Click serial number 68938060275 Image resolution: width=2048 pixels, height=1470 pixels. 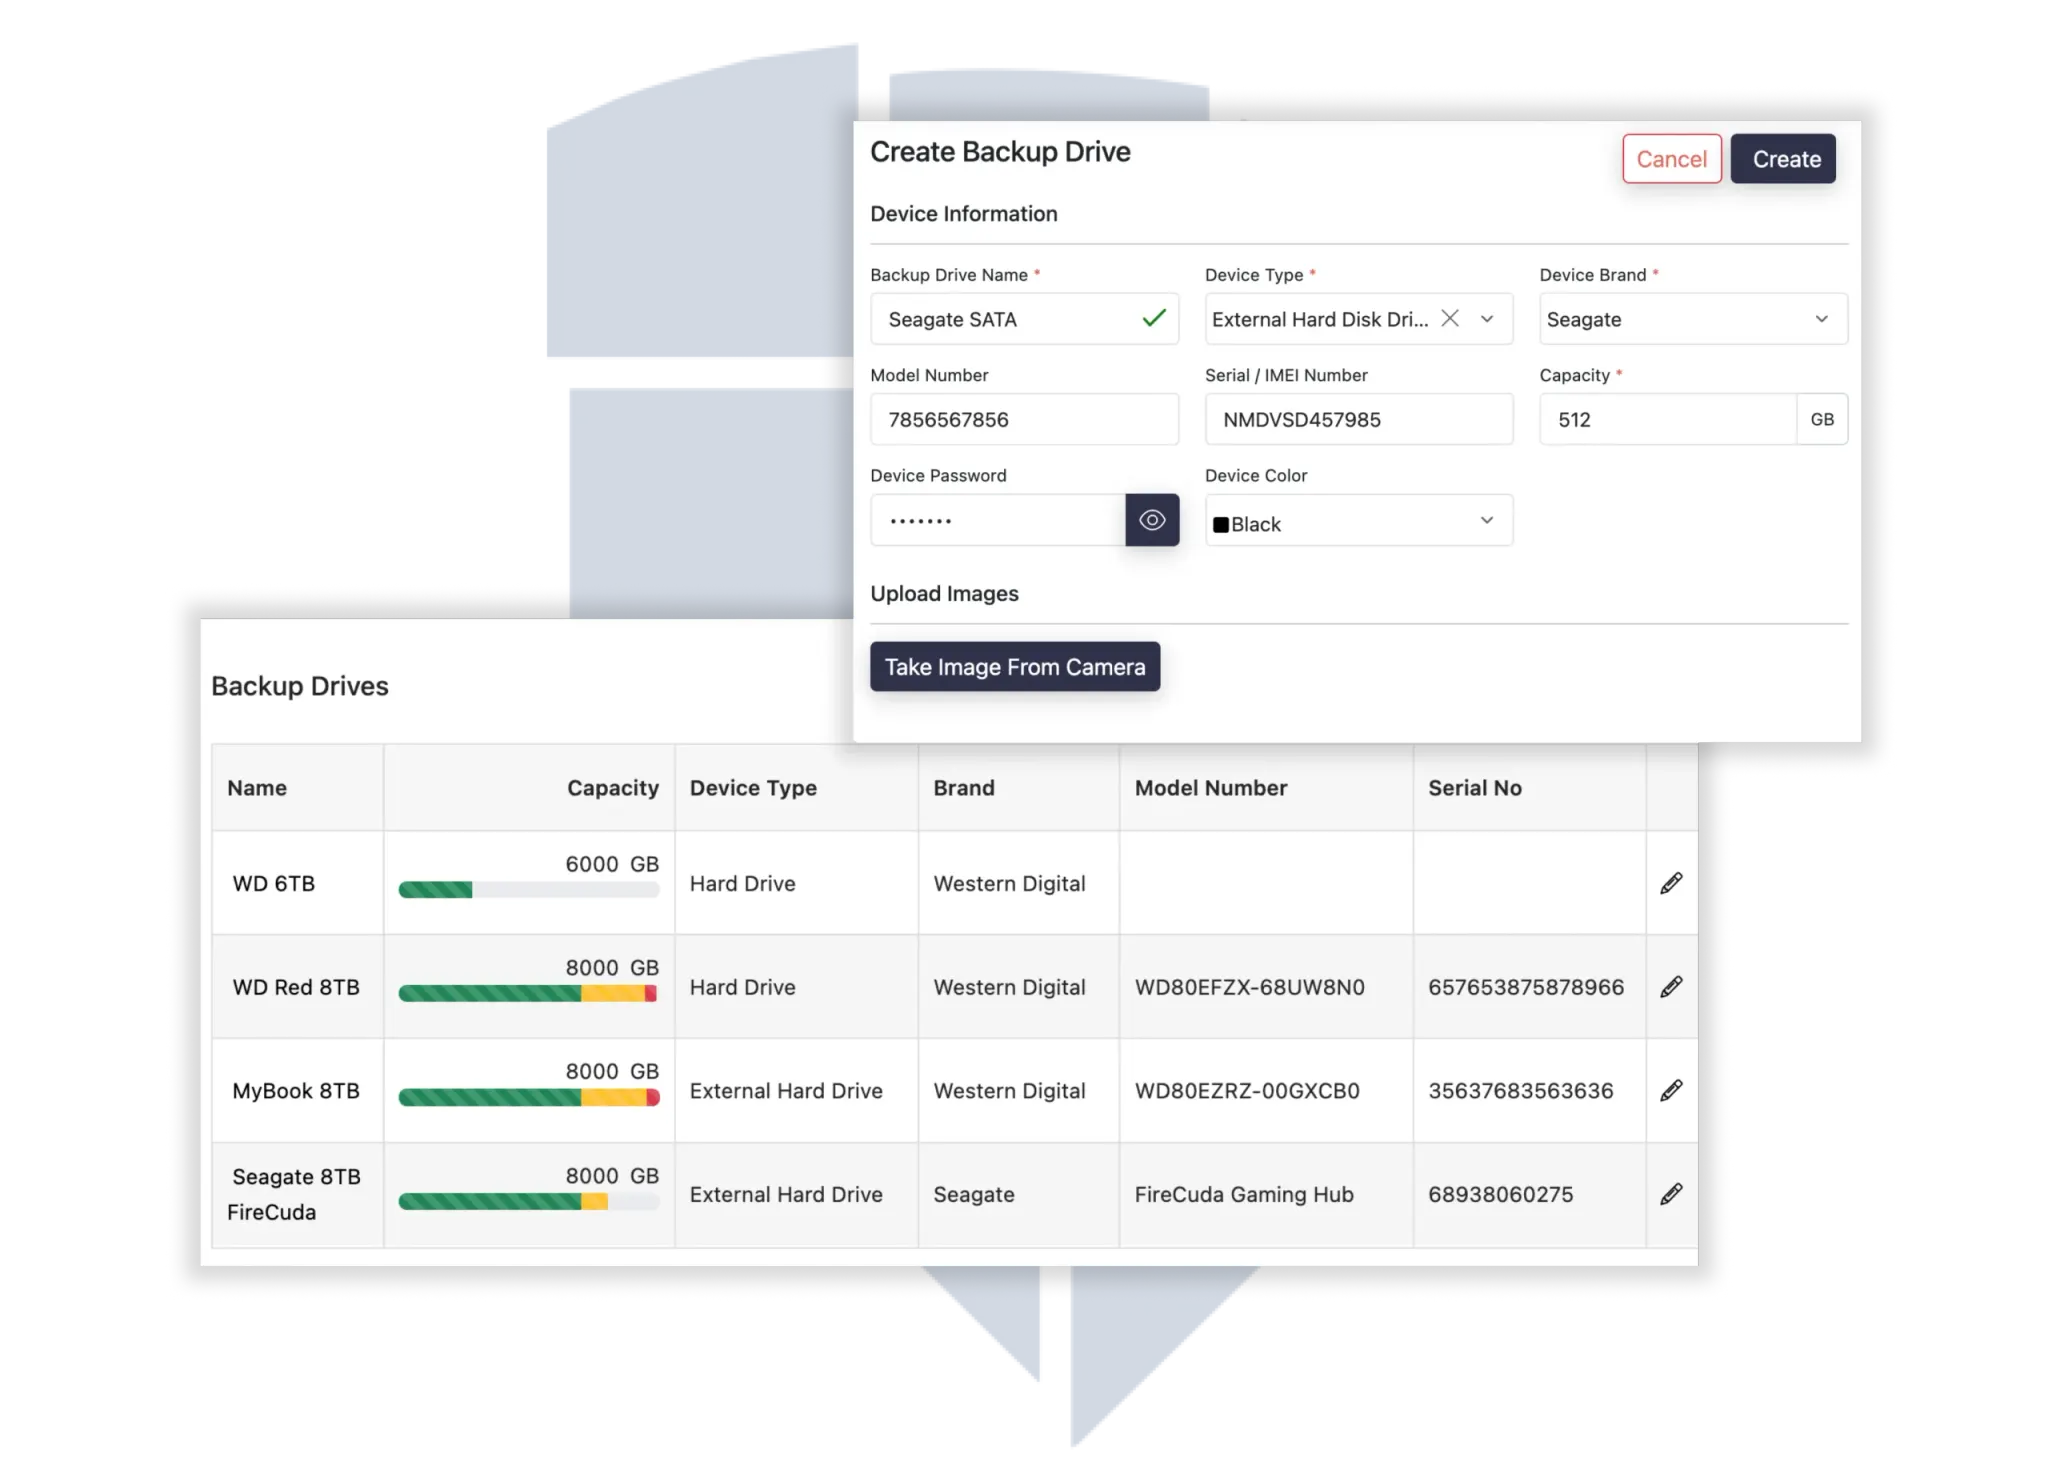1501,1195
